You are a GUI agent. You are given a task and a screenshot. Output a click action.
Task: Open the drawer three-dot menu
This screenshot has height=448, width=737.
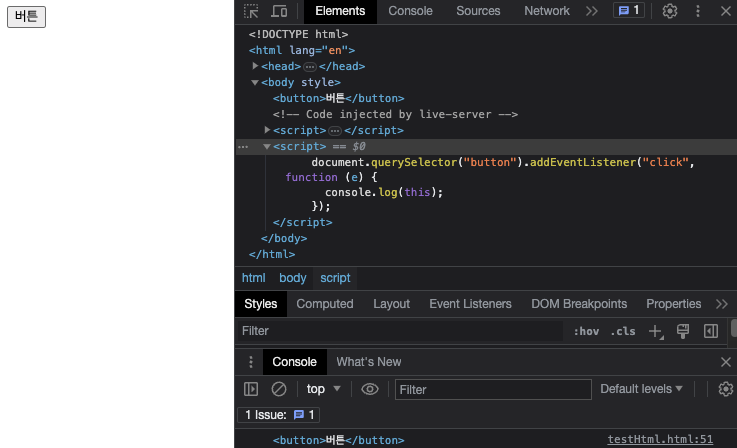pyautogui.click(x=251, y=362)
